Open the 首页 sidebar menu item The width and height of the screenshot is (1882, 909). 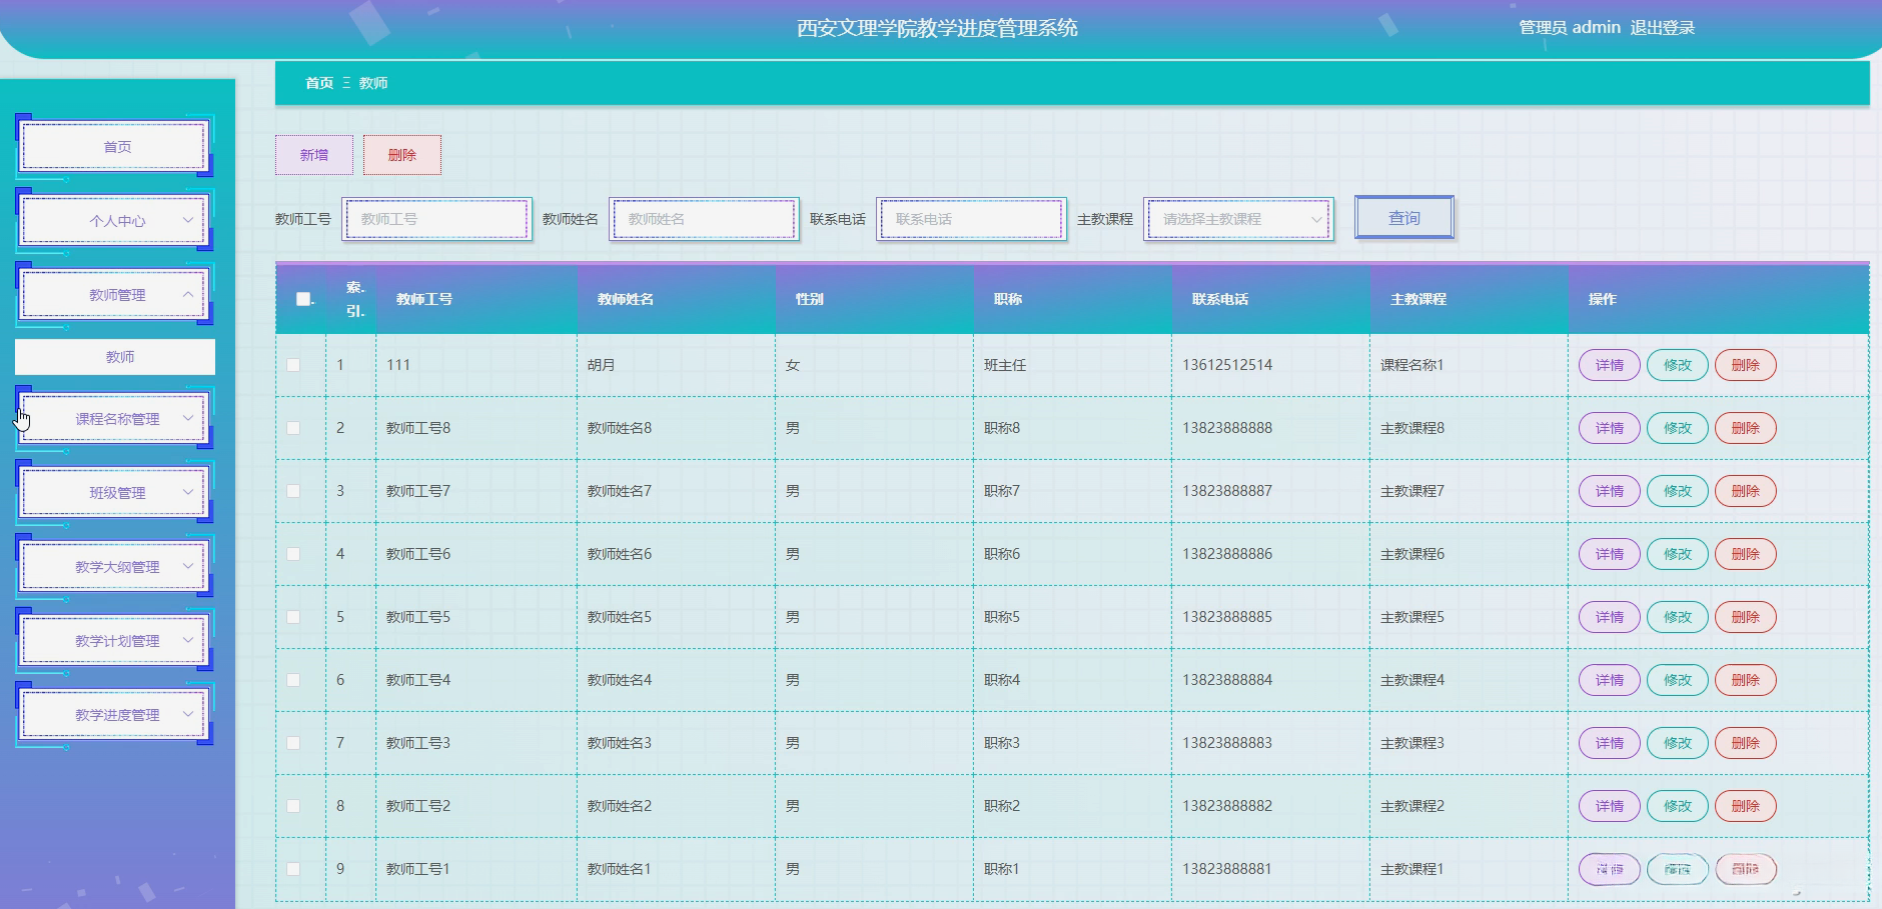coord(115,146)
